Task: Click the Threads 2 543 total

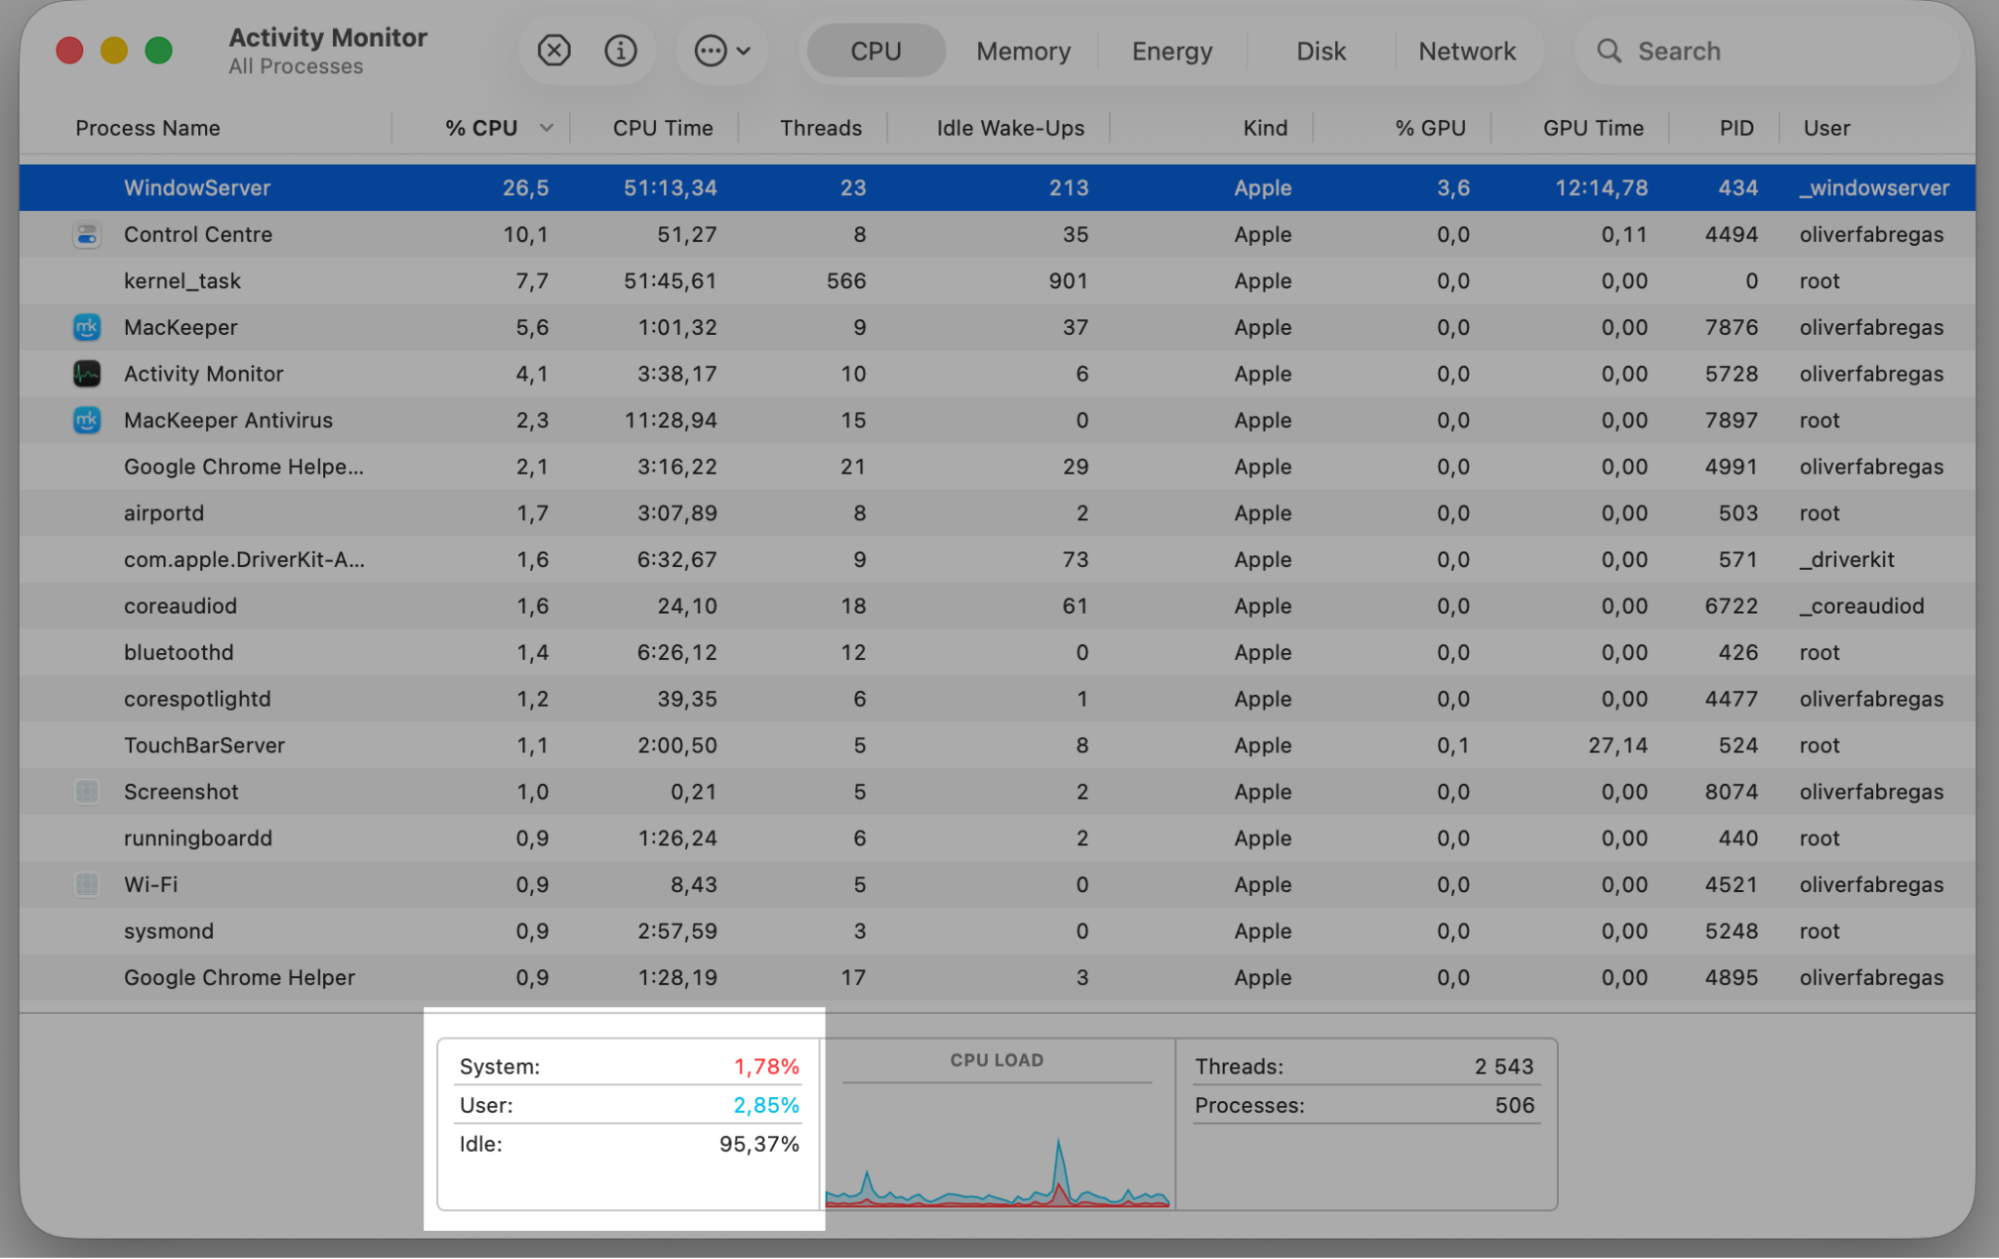Action: tap(1503, 1067)
